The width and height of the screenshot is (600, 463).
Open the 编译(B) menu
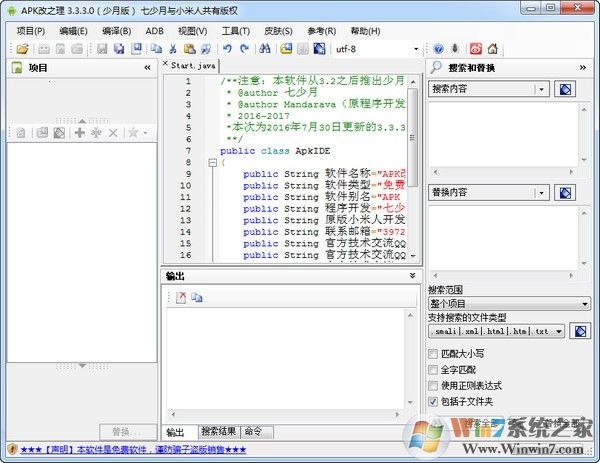tap(117, 31)
